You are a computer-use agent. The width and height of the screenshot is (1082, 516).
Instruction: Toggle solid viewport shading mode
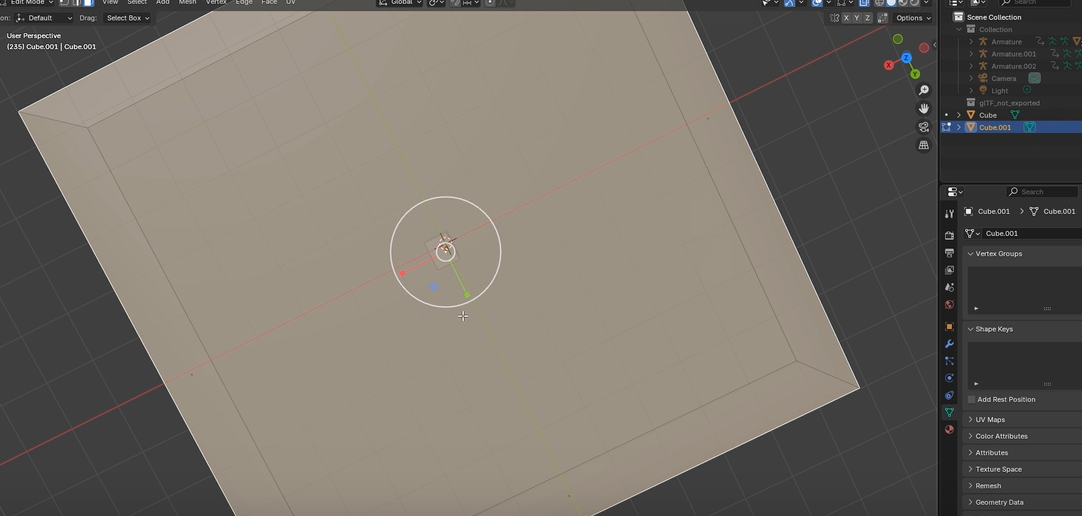click(891, 2)
